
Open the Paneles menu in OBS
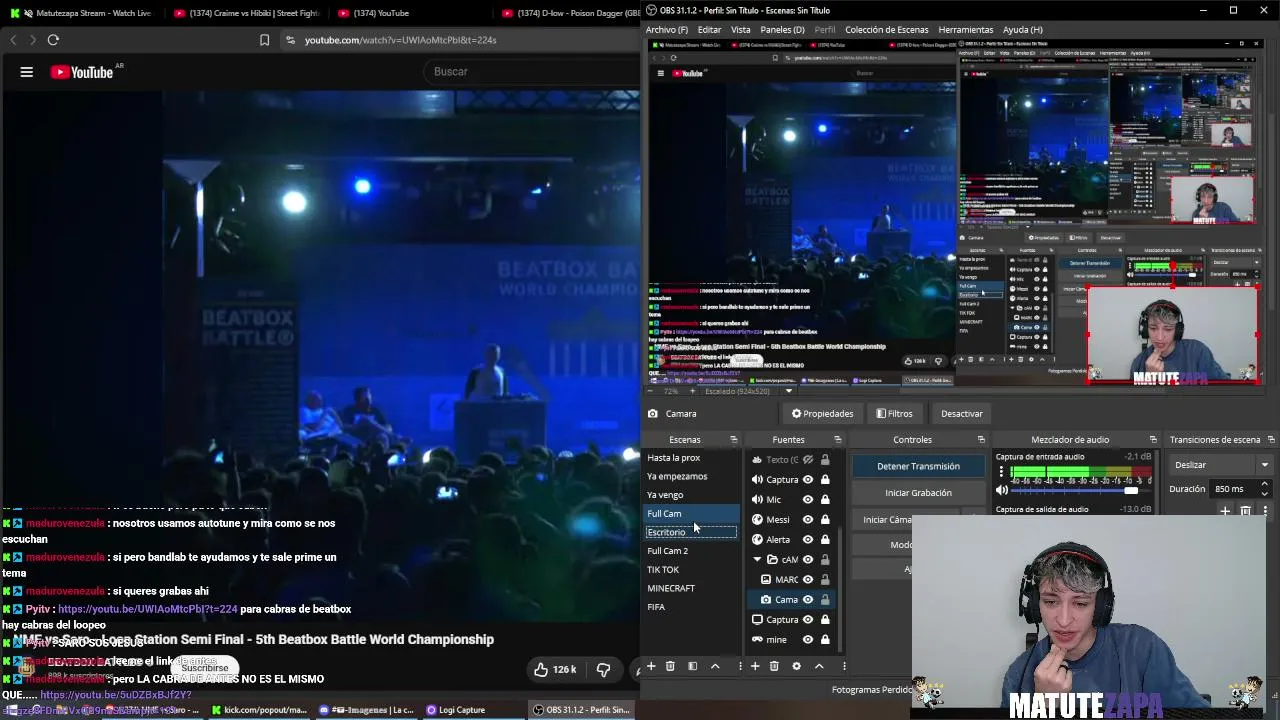tap(782, 30)
